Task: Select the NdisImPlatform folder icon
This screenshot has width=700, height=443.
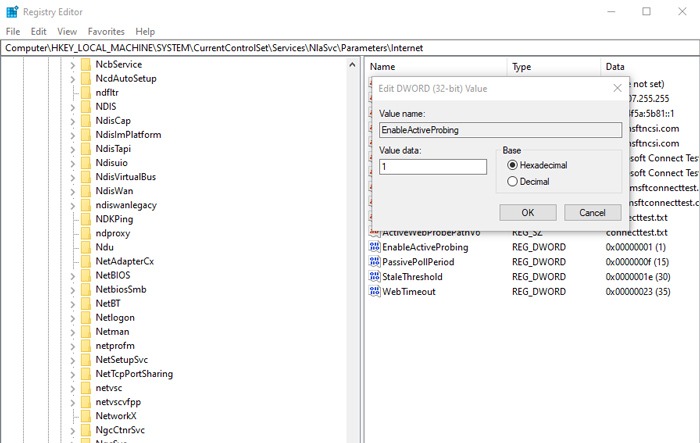Action: click(x=86, y=135)
